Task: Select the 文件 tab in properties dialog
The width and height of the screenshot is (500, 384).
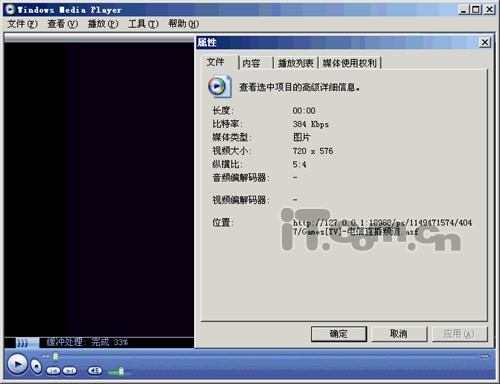Action: point(220,62)
